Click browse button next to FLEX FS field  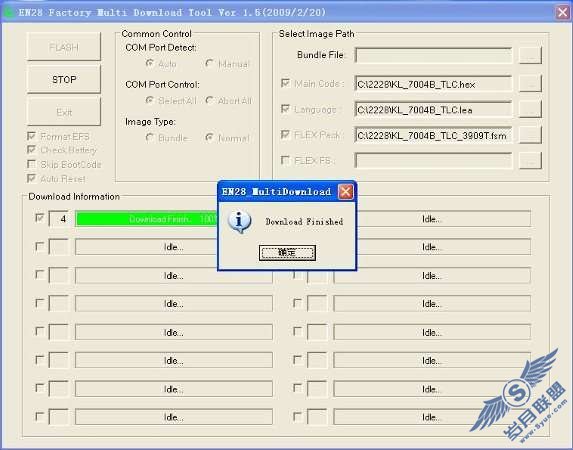(530, 160)
